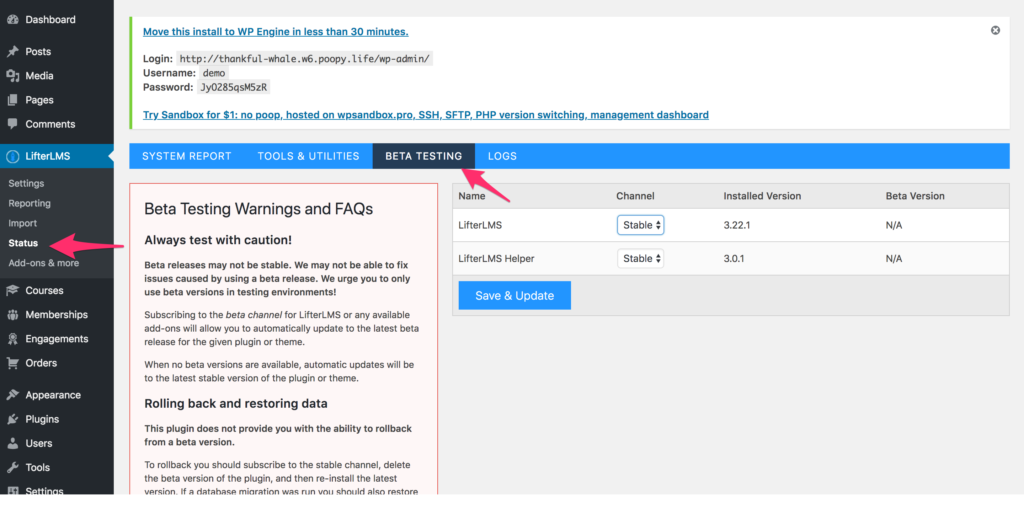Open LifterLMS Import submenu item
This screenshot has width=1024, height=509.
(23, 223)
